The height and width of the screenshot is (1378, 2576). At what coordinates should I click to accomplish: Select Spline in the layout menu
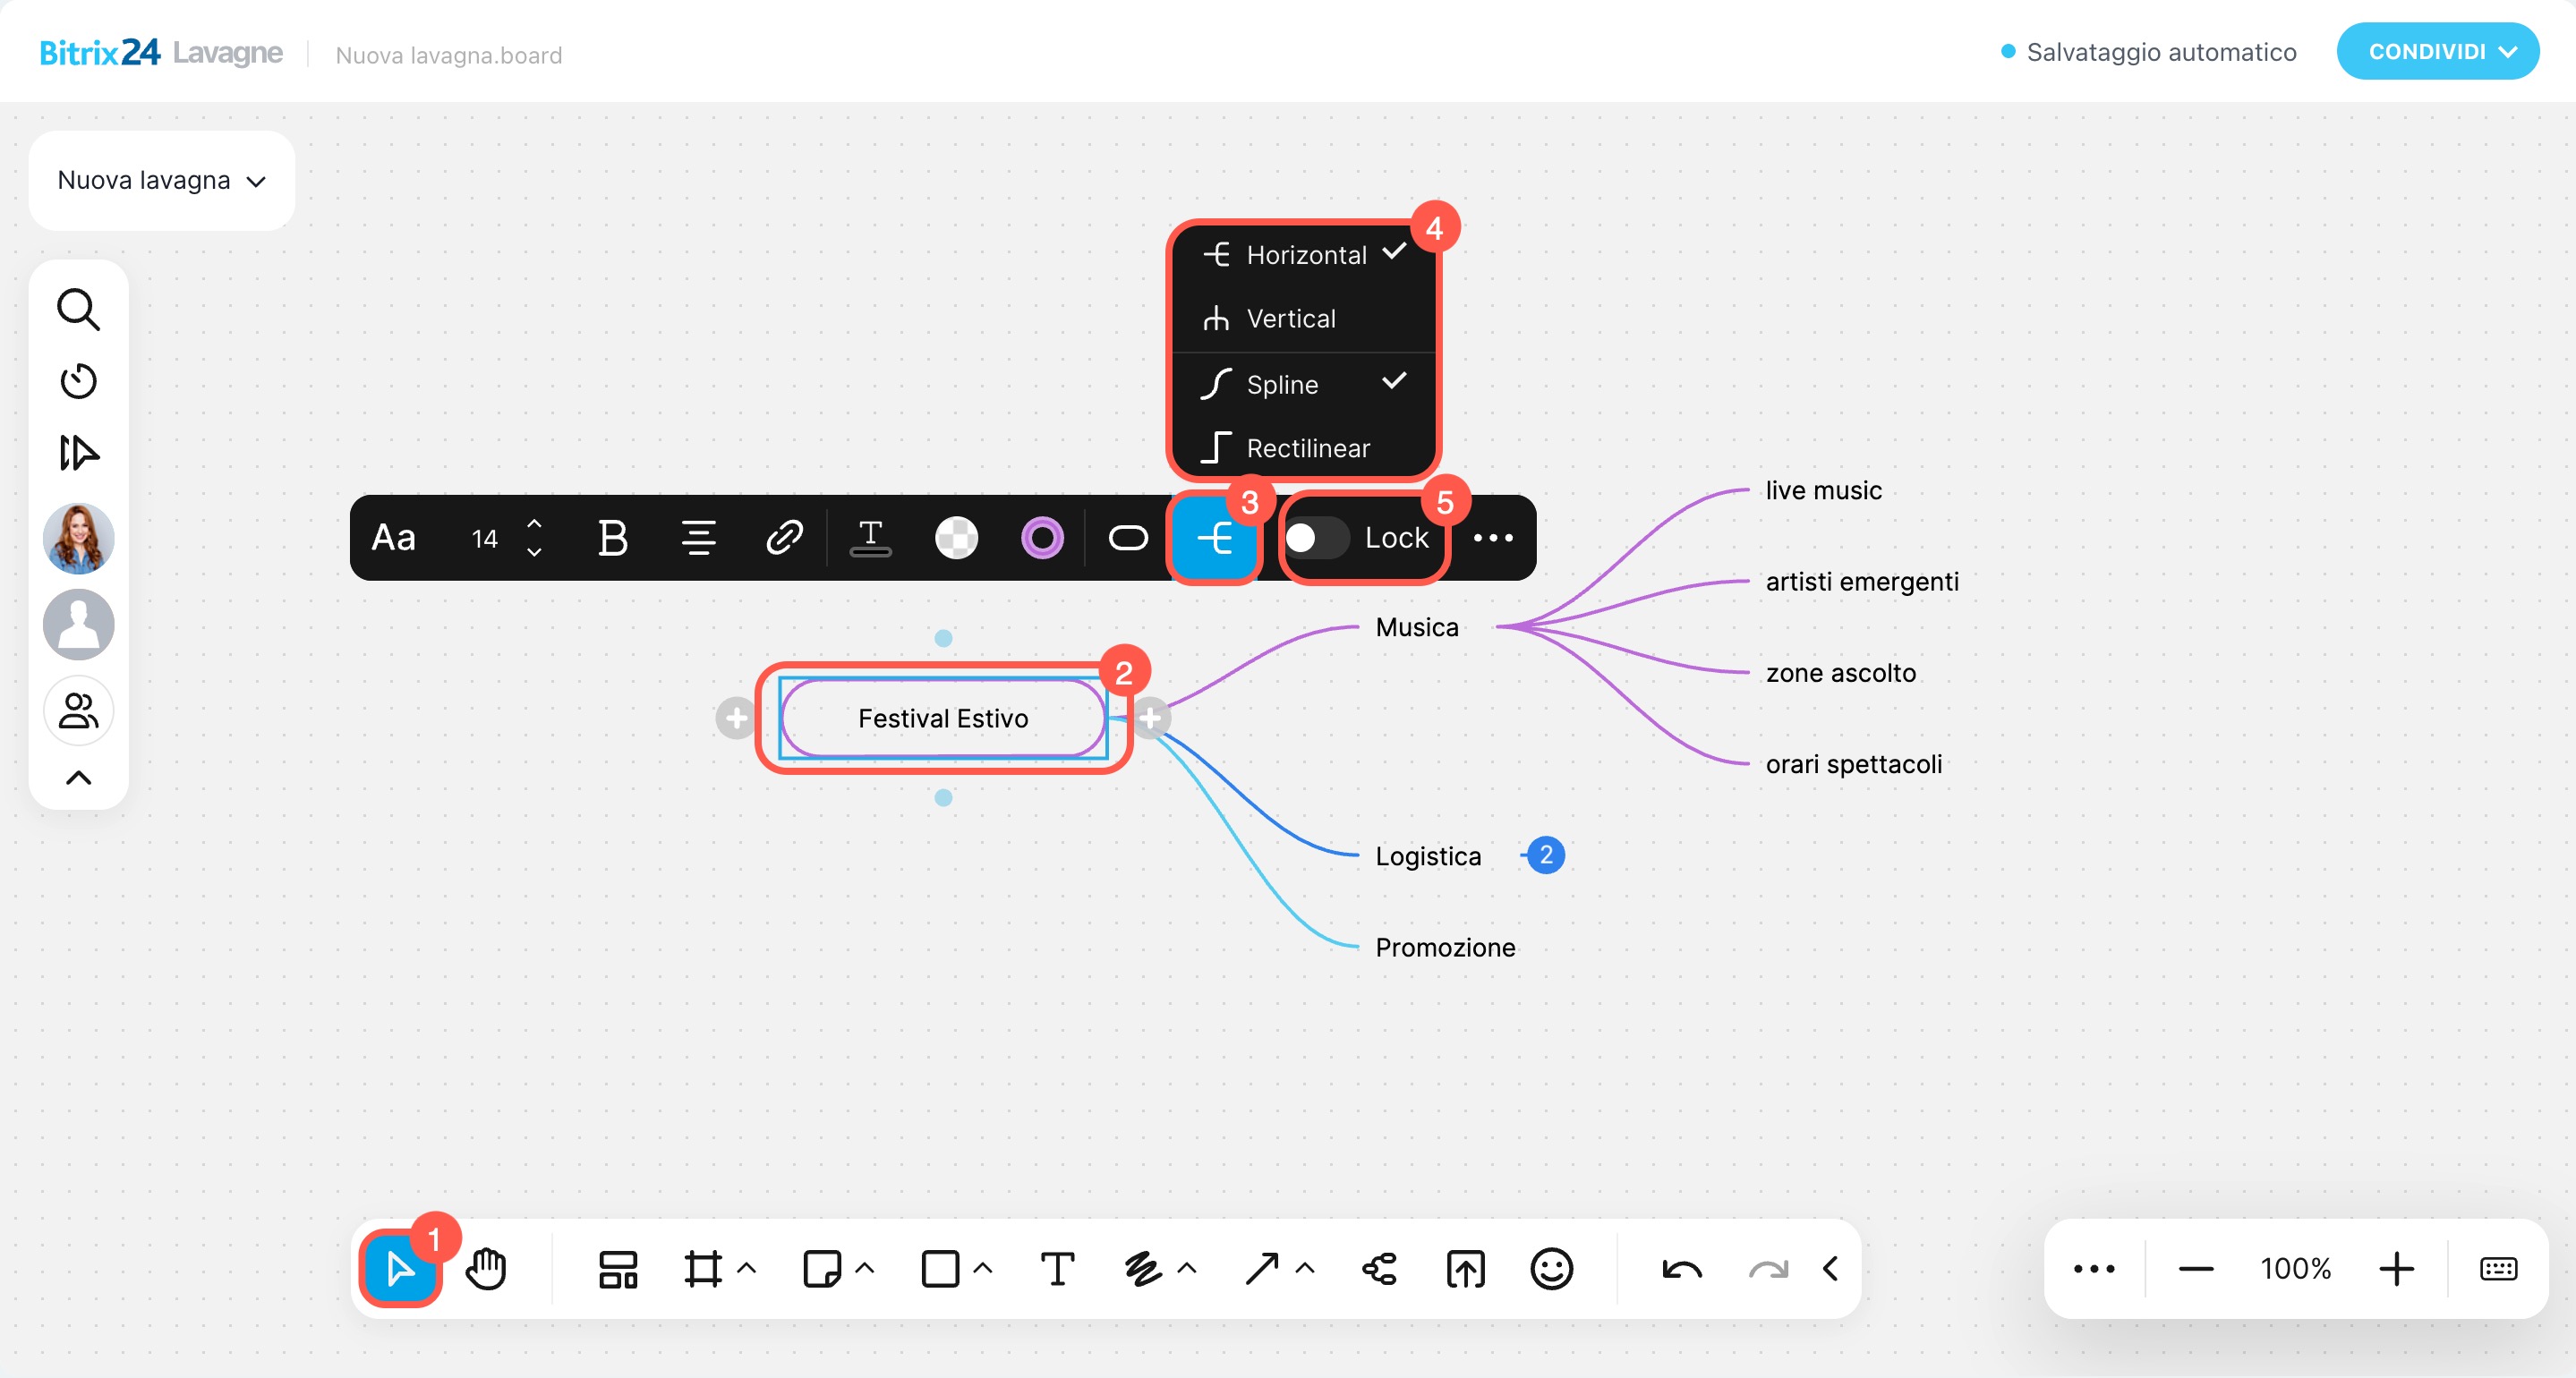coord(1282,384)
